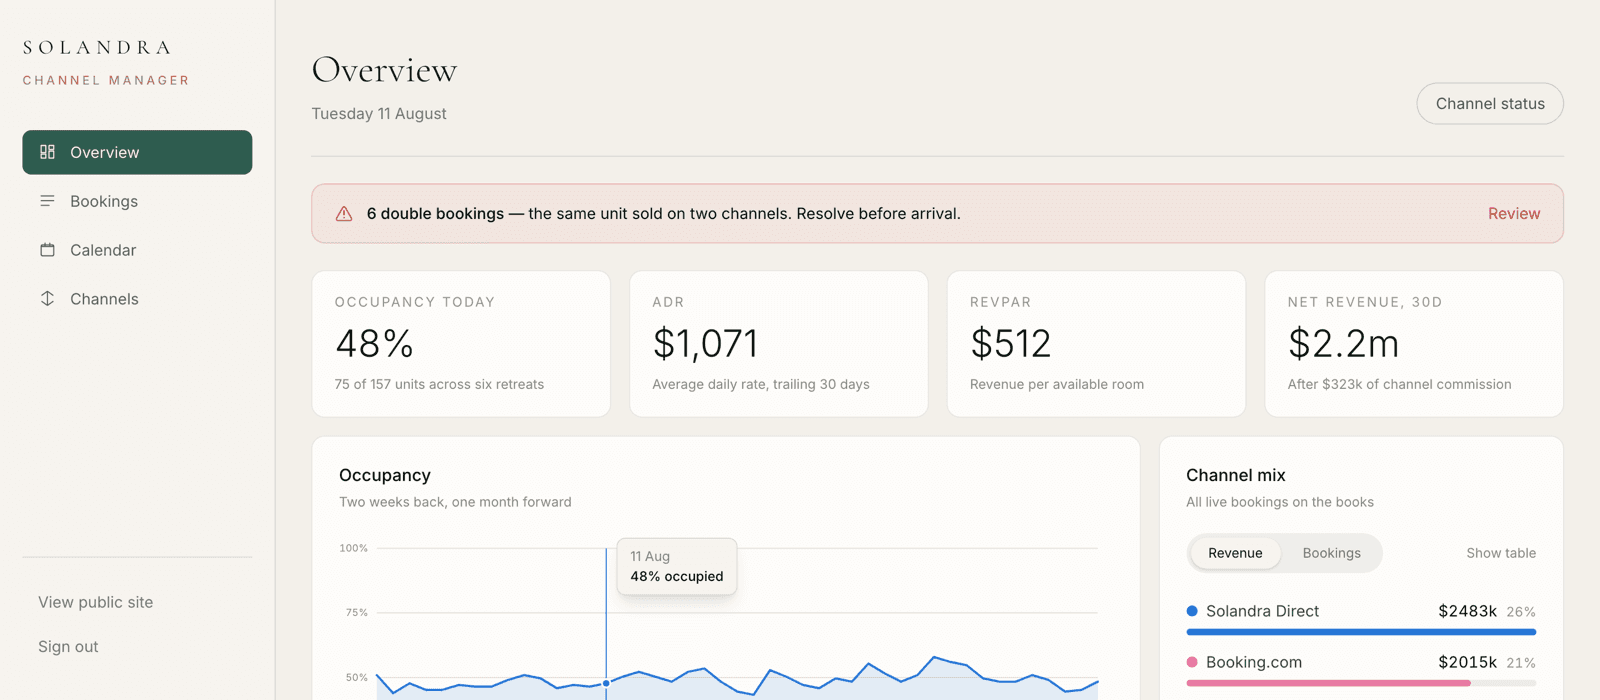Navigate to Channels in the sidebar
Screen dimensions: 1600x700
point(137,299)
